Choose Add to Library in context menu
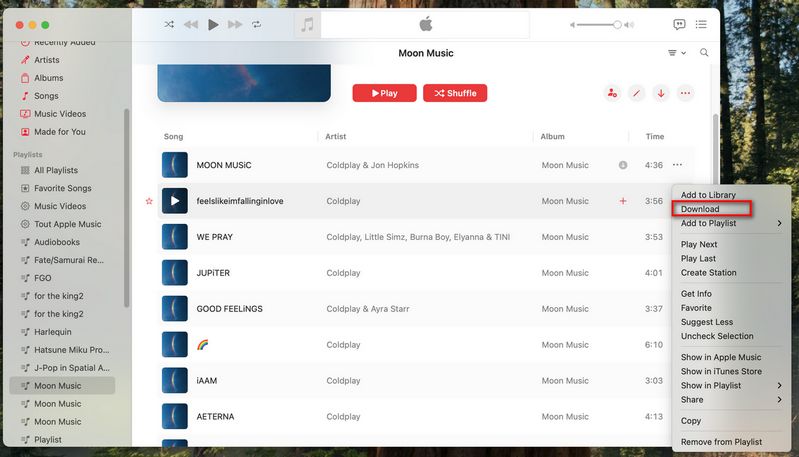 (708, 195)
